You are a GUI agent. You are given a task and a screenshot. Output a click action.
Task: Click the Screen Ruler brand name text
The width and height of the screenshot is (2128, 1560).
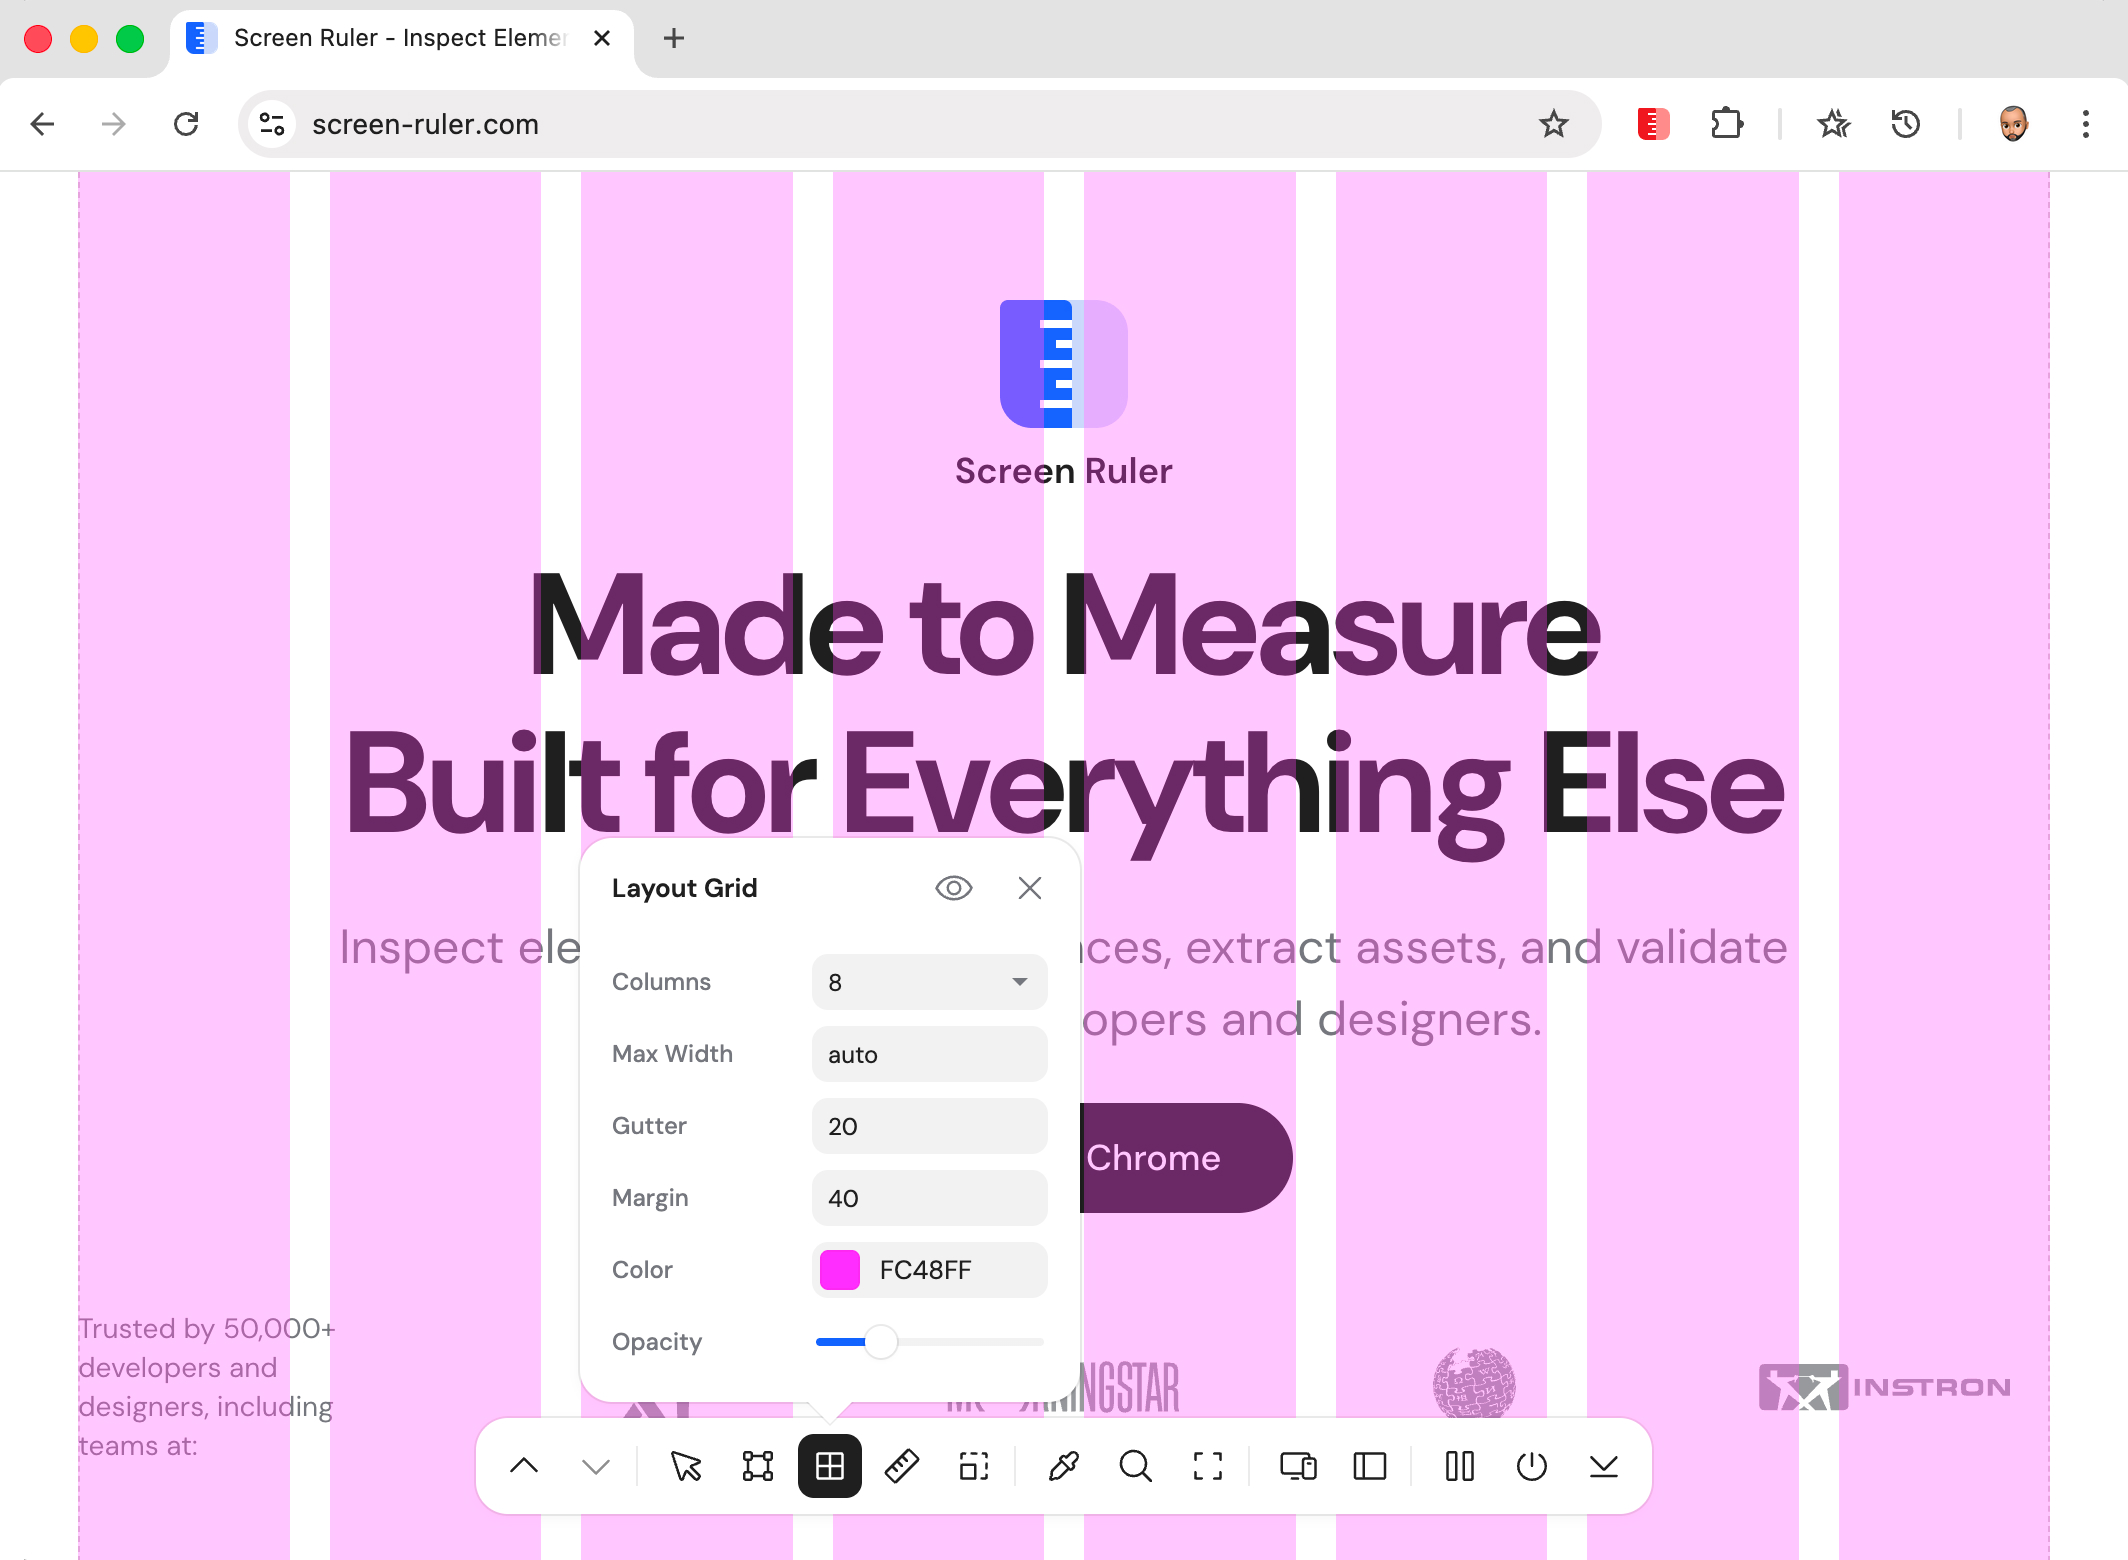(1064, 471)
